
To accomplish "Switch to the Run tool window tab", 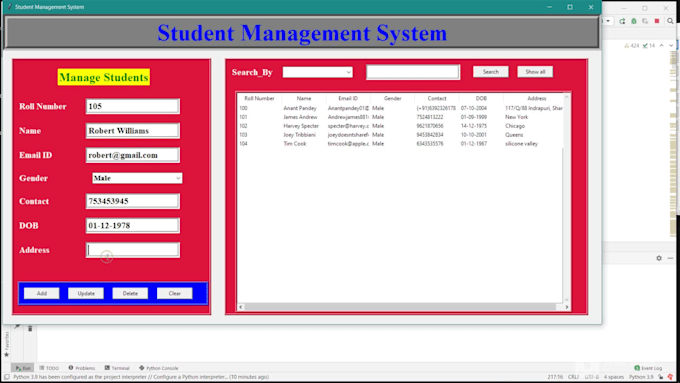I will (23, 368).
